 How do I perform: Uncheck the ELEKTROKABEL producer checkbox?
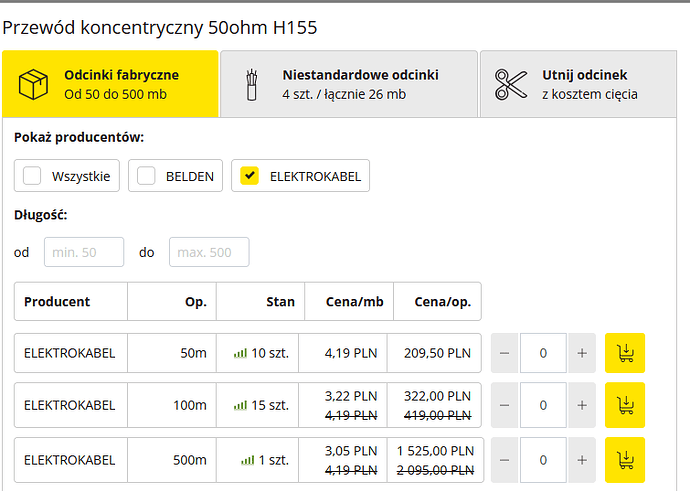[250, 176]
